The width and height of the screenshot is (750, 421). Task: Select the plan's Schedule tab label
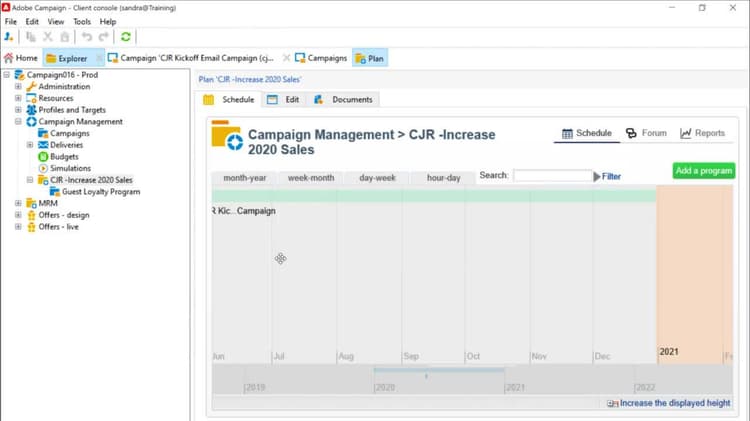click(x=238, y=100)
